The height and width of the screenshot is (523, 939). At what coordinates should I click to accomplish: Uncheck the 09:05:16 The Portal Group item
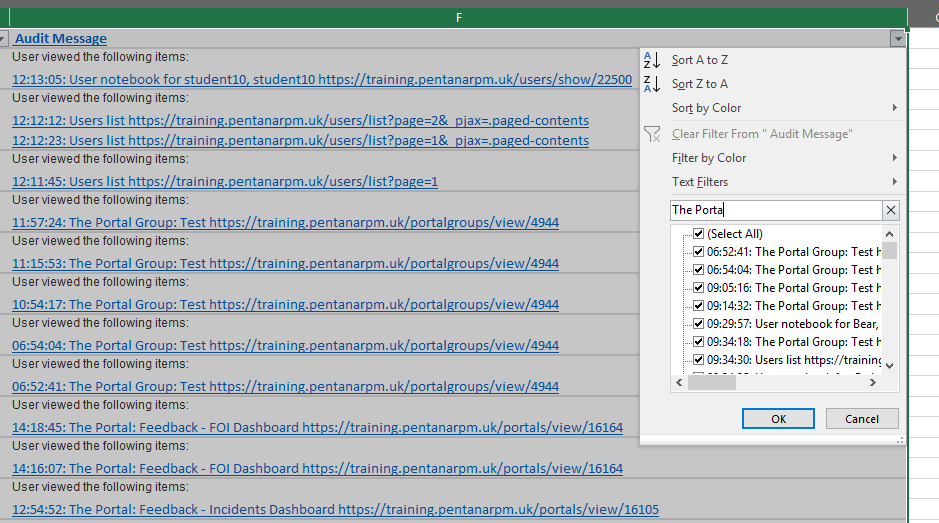(698, 288)
